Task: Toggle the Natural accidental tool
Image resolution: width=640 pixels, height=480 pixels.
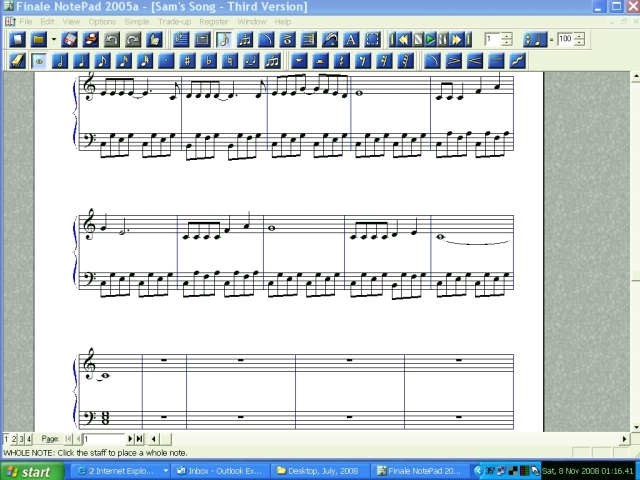Action: click(x=229, y=61)
